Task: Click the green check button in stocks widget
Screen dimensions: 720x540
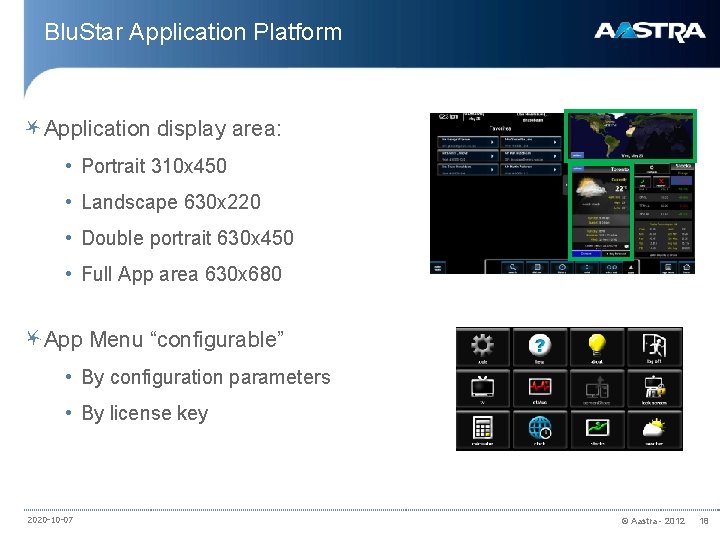Action: point(642,182)
